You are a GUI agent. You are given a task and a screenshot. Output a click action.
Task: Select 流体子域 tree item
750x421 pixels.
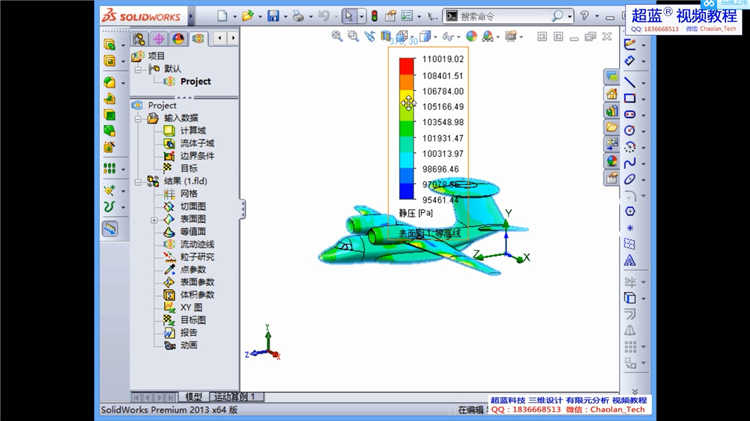click(198, 143)
